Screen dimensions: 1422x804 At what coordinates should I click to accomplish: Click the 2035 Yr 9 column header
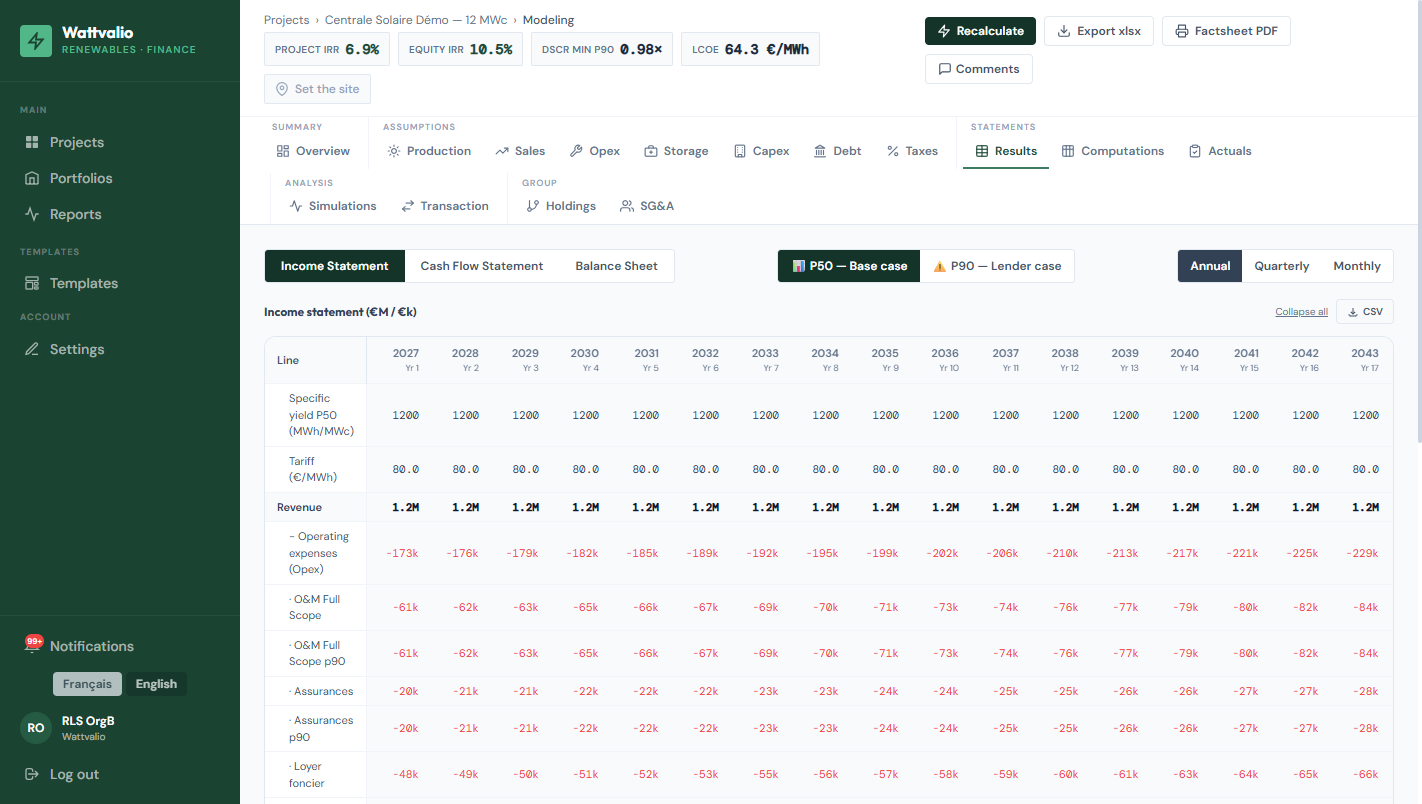[885, 360]
